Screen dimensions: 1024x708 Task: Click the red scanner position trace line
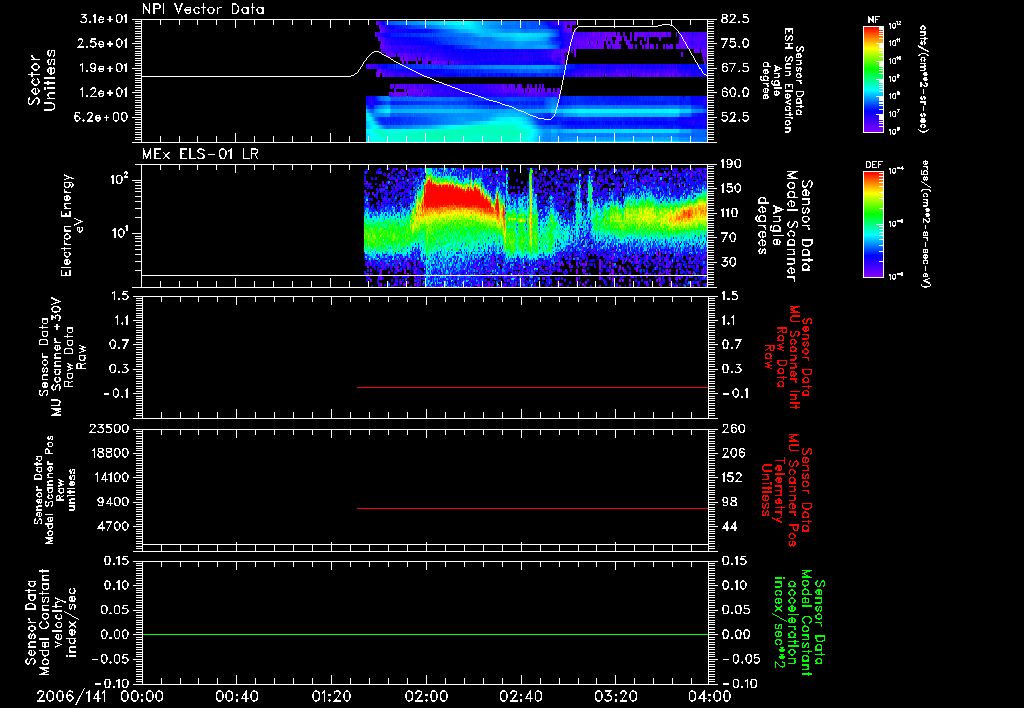[x=532, y=508]
